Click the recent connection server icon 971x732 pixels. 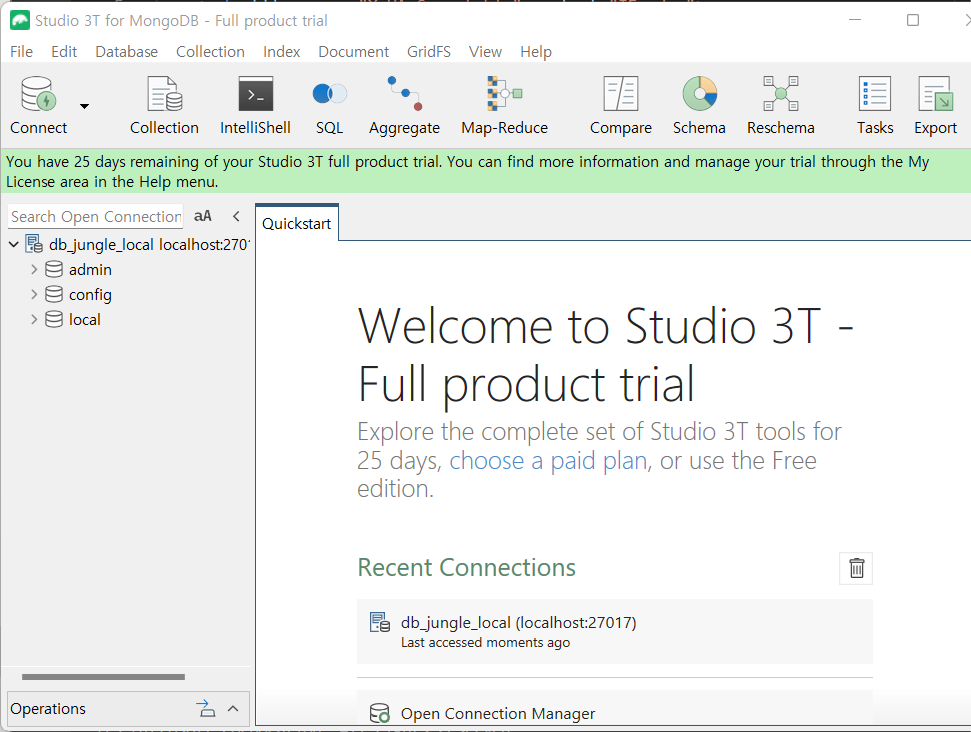pyautogui.click(x=380, y=622)
